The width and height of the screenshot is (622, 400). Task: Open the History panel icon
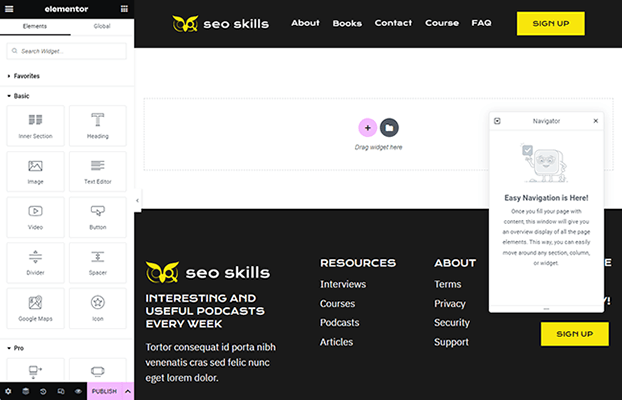pyautogui.click(x=43, y=391)
